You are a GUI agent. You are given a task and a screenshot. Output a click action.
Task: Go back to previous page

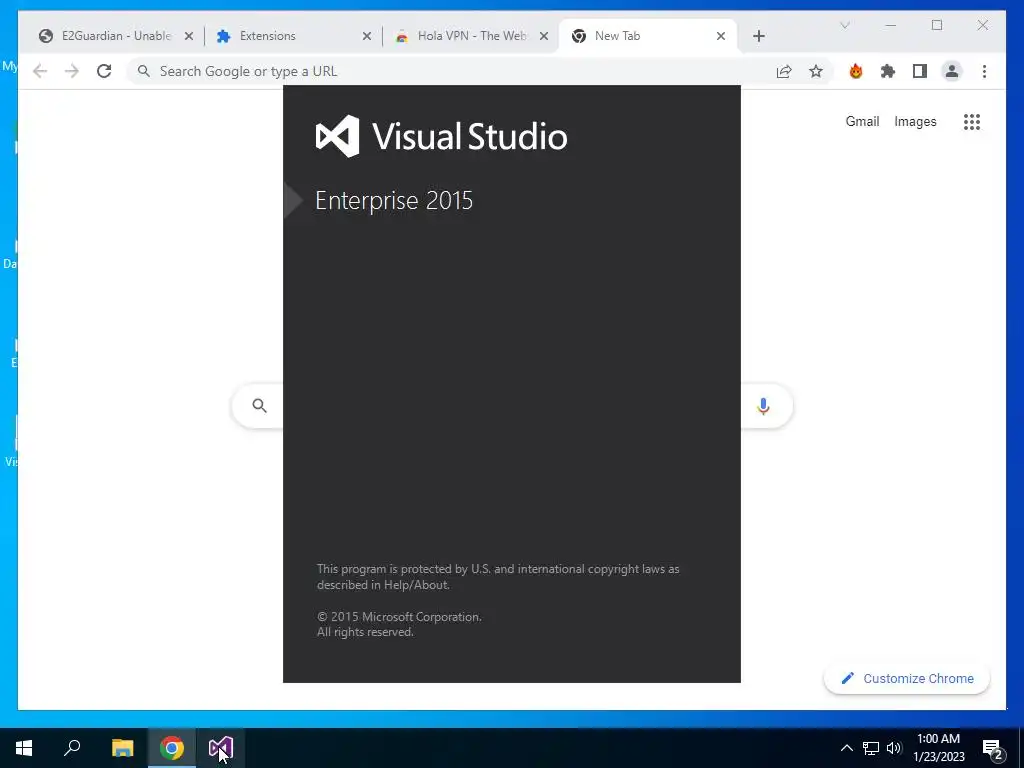pos(40,71)
